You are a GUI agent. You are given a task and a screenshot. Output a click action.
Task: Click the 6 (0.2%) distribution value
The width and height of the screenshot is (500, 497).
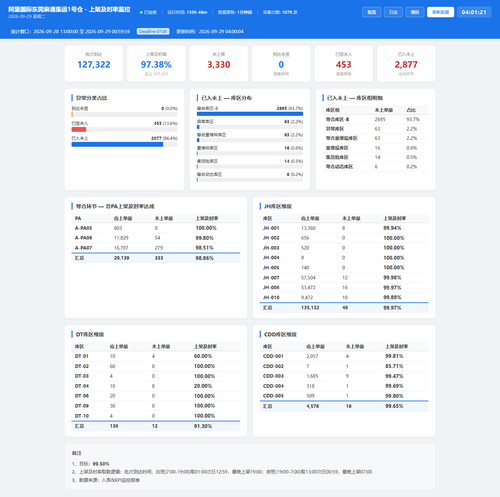click(x=295, y=174)
